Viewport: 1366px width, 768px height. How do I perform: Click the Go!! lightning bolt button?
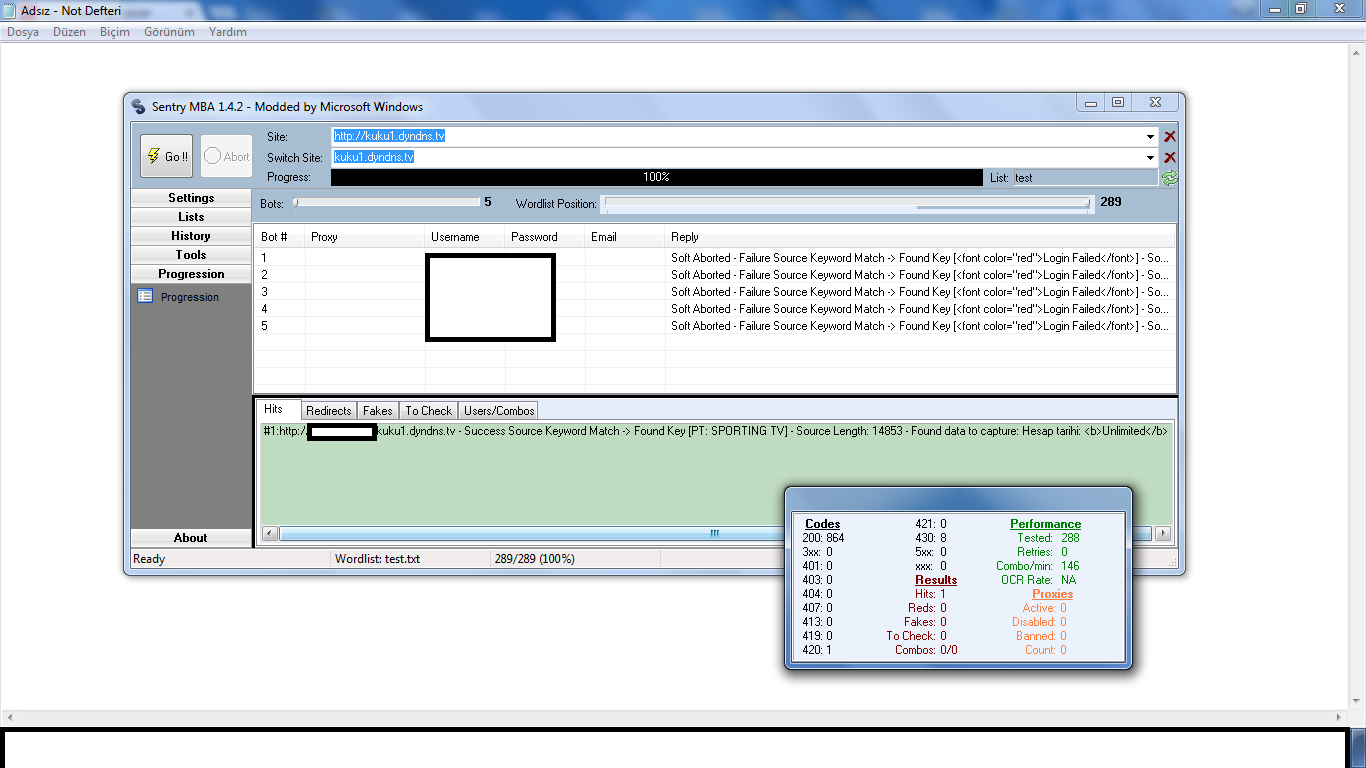point(166,156)
